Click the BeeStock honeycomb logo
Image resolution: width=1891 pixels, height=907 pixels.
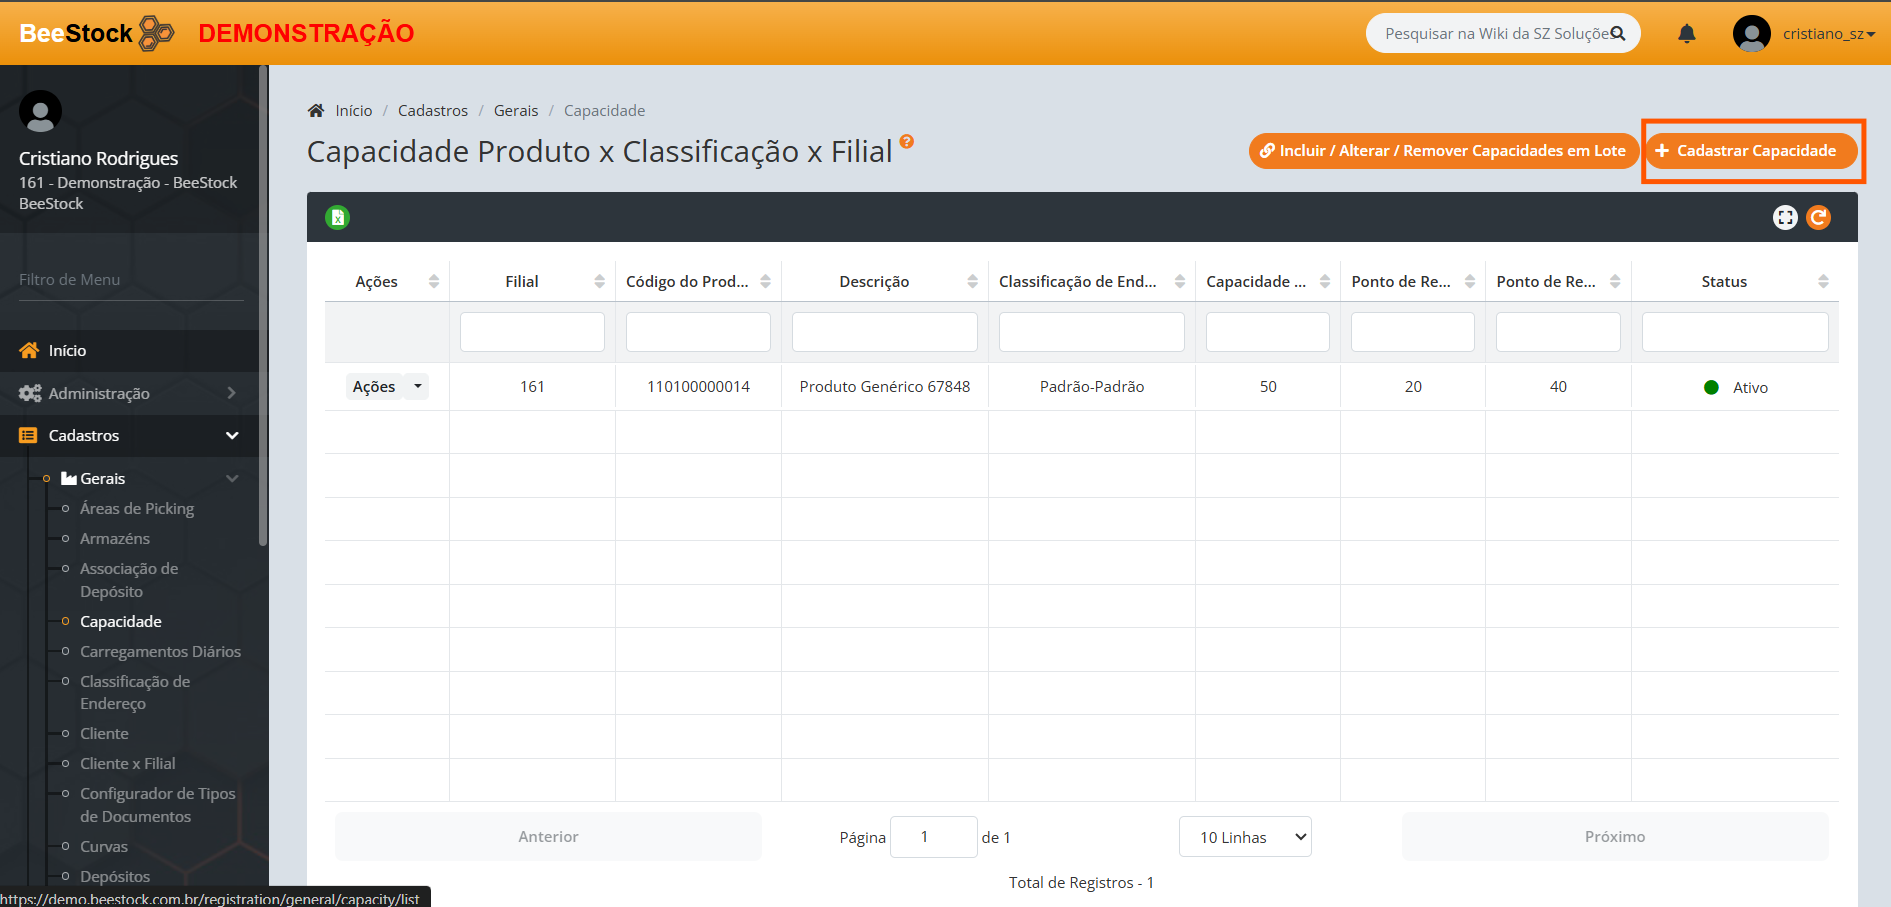coord(156,33)
